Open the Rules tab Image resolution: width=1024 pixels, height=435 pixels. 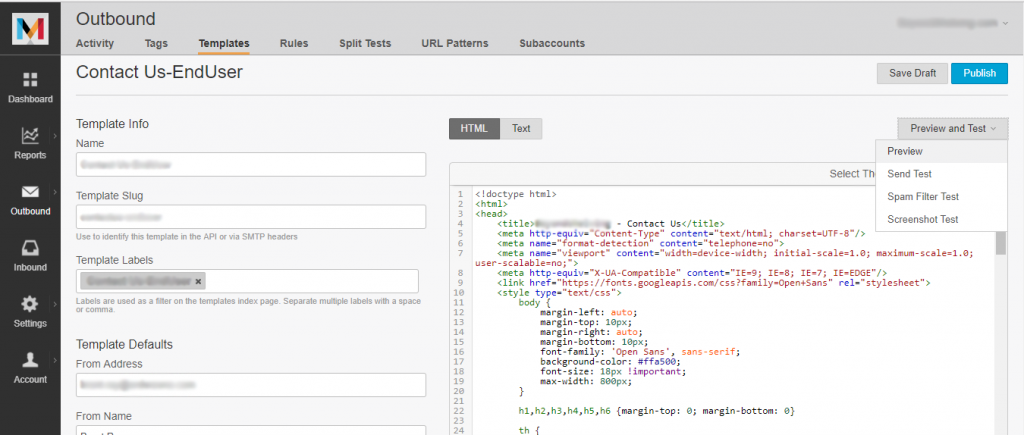click(x=294, y=44)
